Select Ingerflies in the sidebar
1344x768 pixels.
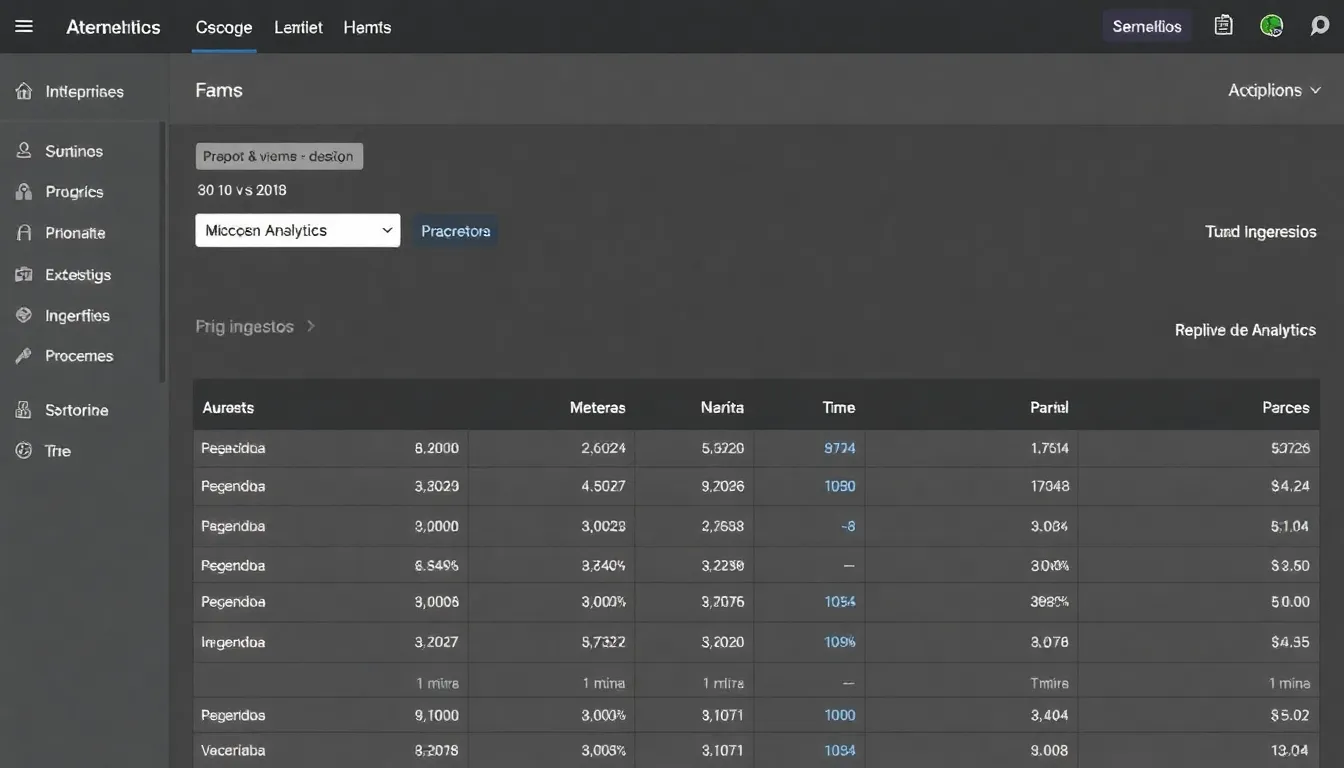click(77, 315)
